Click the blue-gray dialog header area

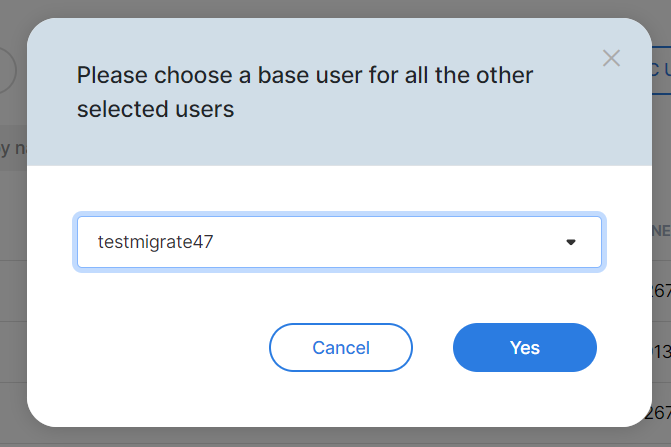[400, 140]
